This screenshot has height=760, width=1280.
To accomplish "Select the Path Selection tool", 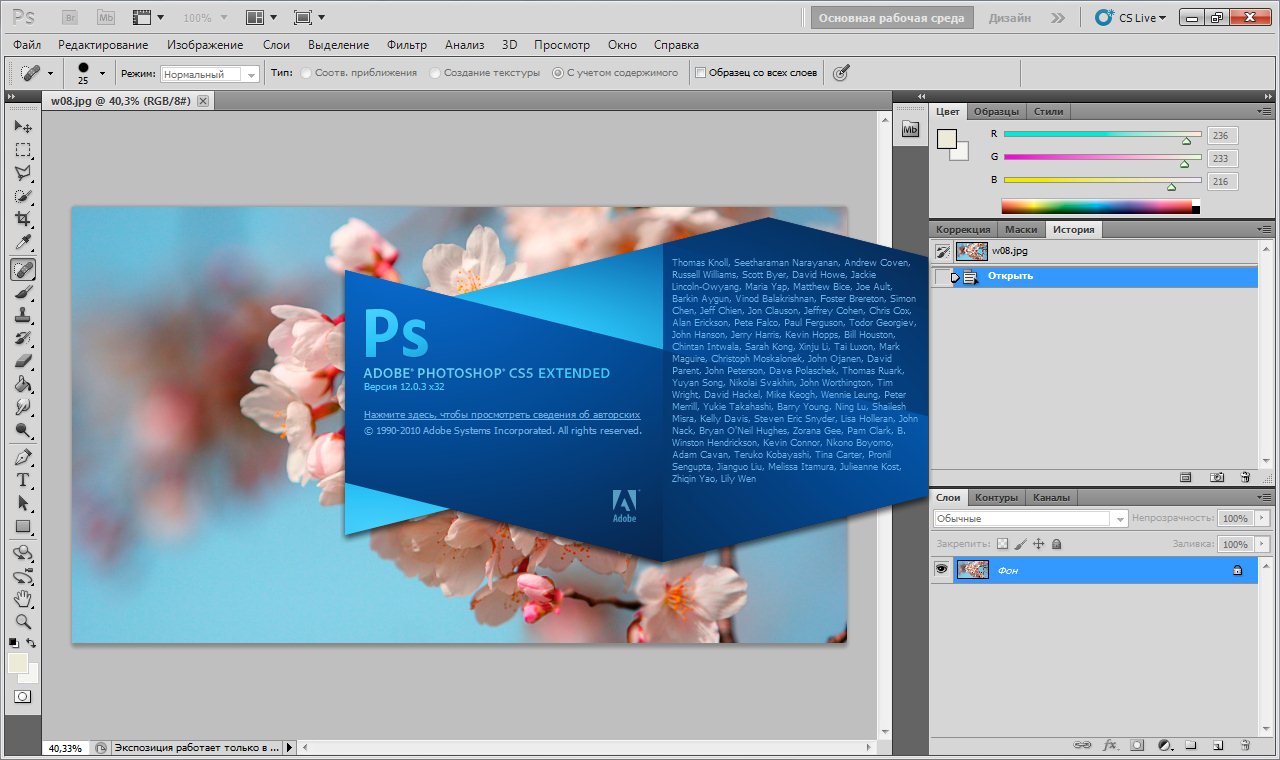I will click(x=23, y=503).
